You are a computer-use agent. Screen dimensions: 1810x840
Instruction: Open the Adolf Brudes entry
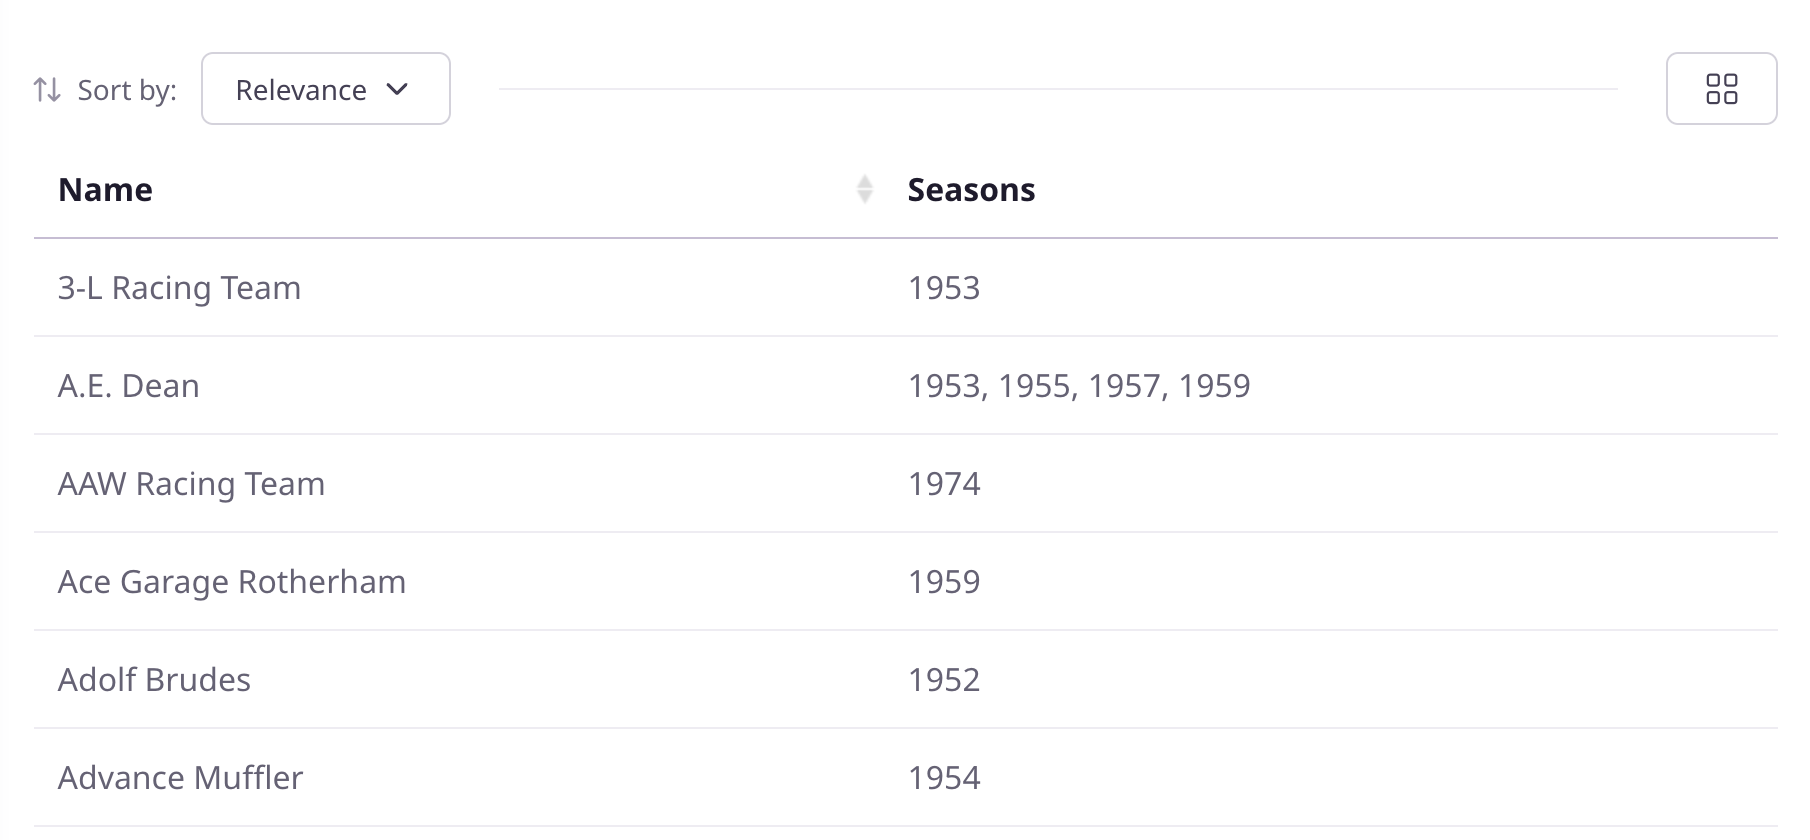point(154,680)
